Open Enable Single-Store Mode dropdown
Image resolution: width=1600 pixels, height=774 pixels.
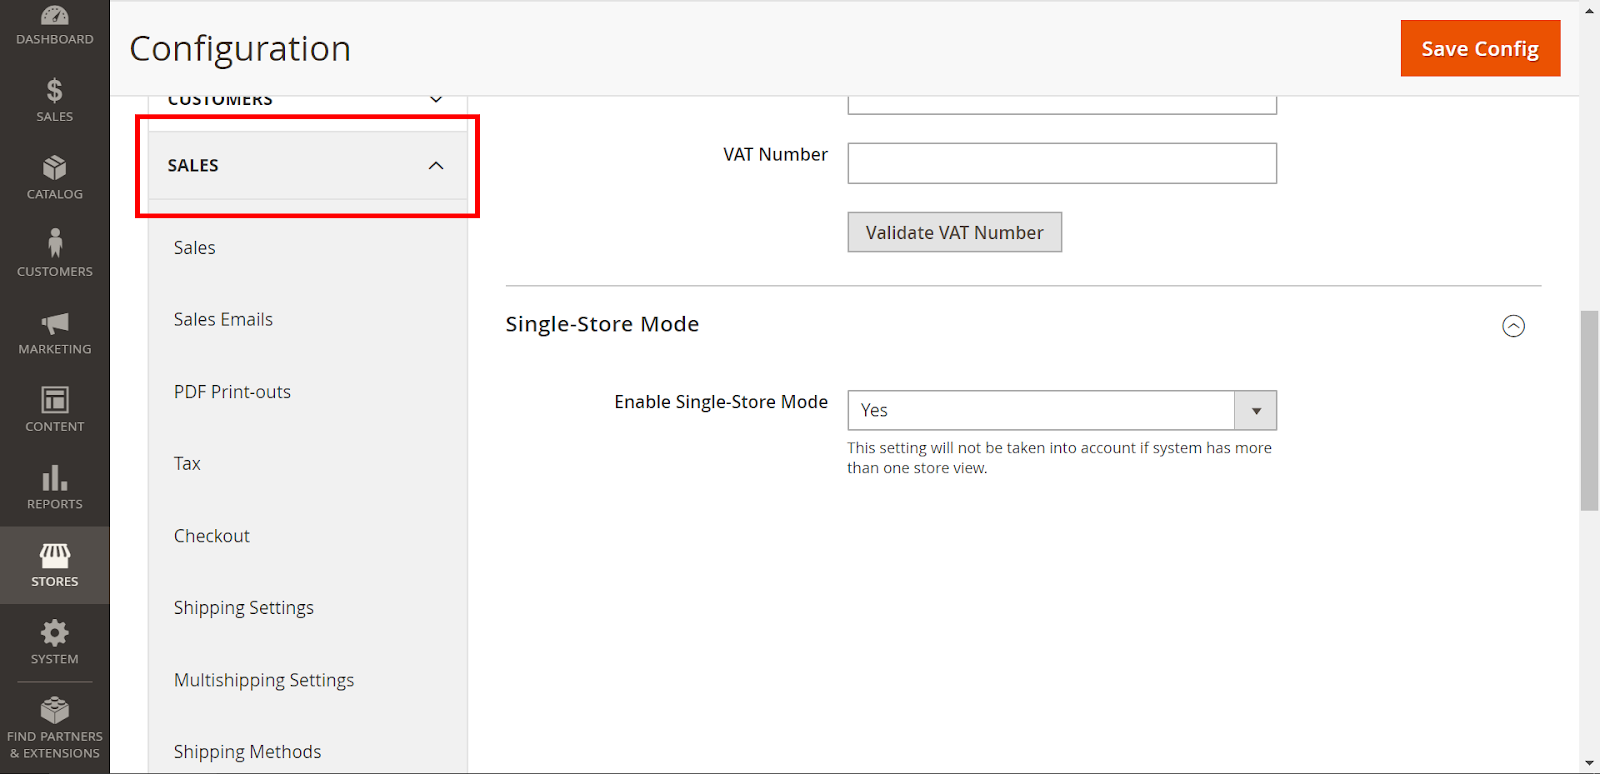click(x=1061, y=410)
